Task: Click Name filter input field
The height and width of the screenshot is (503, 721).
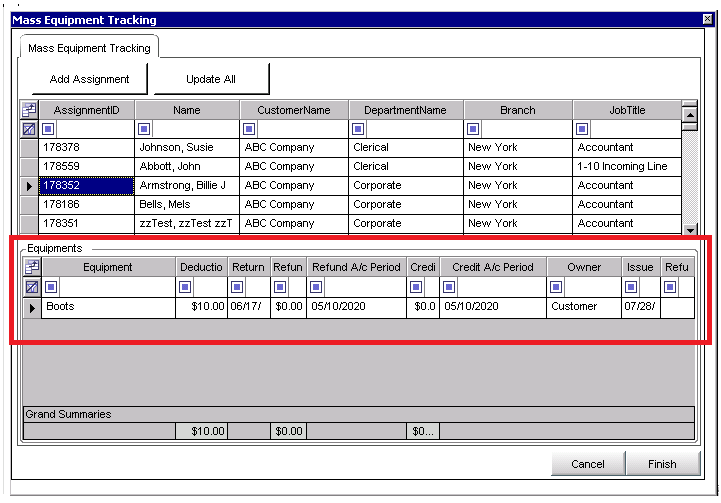Action: click(195, 129)
